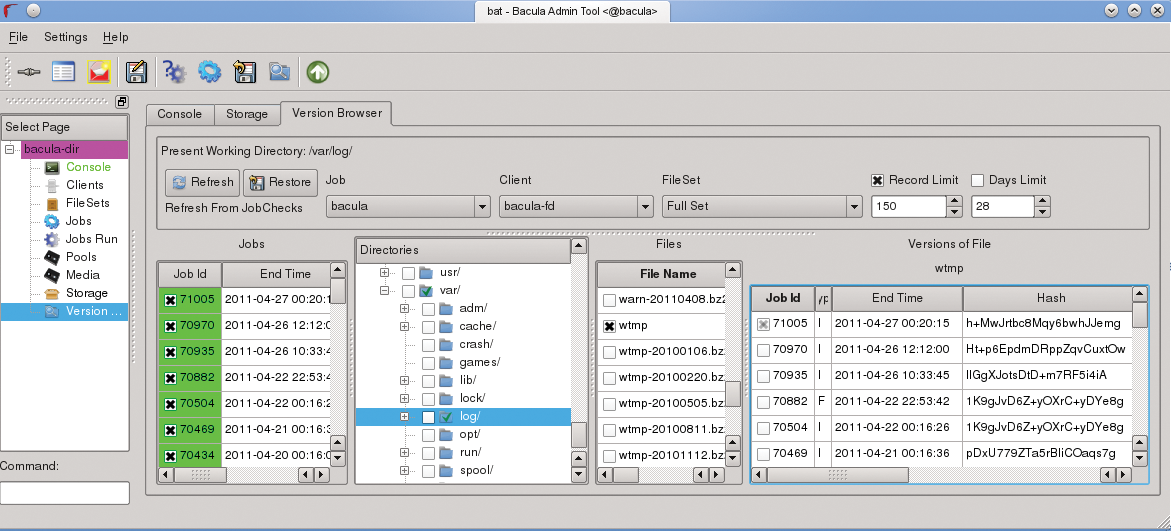1171x531 pixels.
Task: Click the Restore button
Action: click(281, 182)
